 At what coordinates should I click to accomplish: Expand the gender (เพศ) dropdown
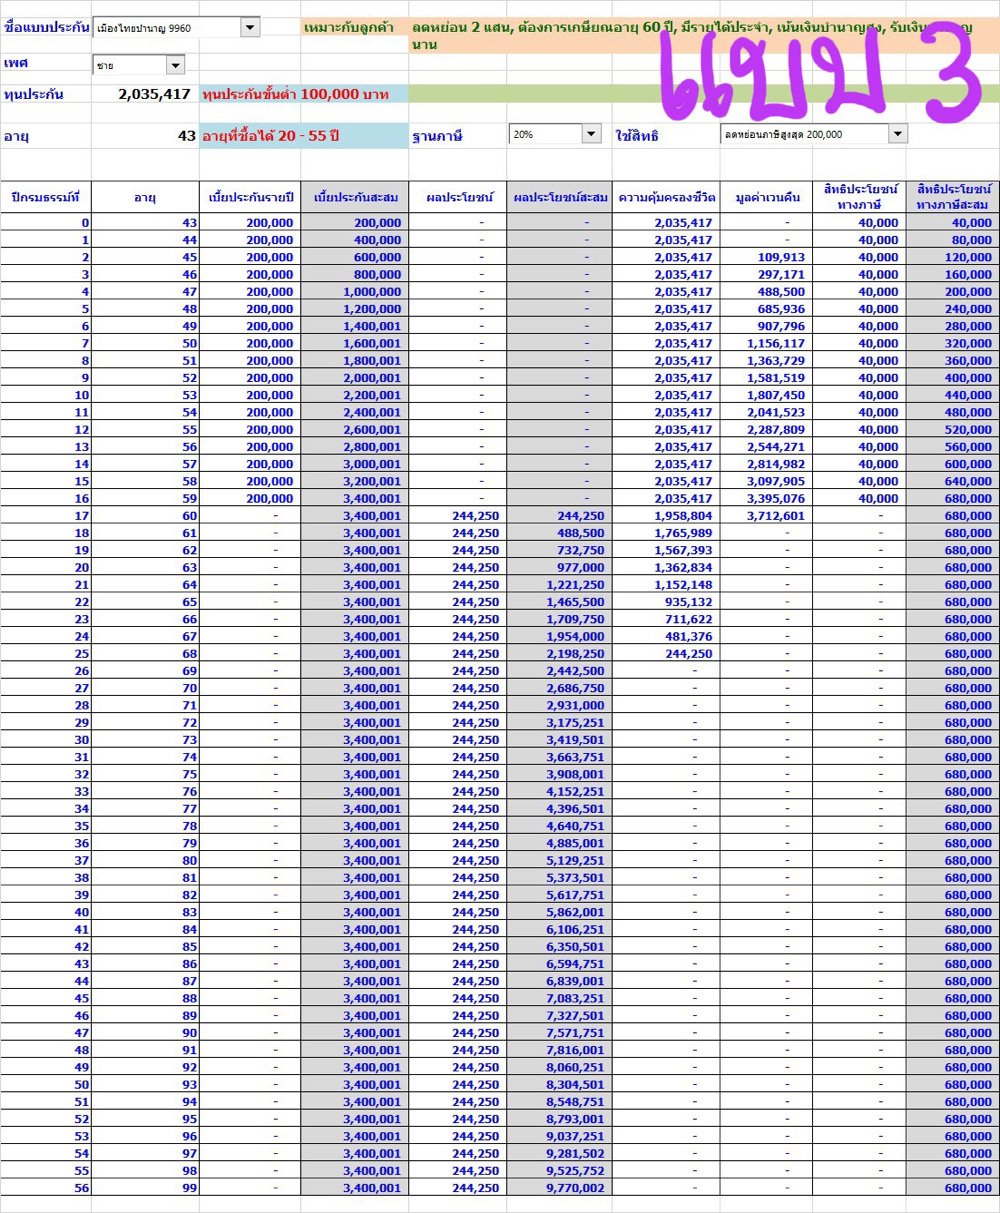click(x=175, y=66)
